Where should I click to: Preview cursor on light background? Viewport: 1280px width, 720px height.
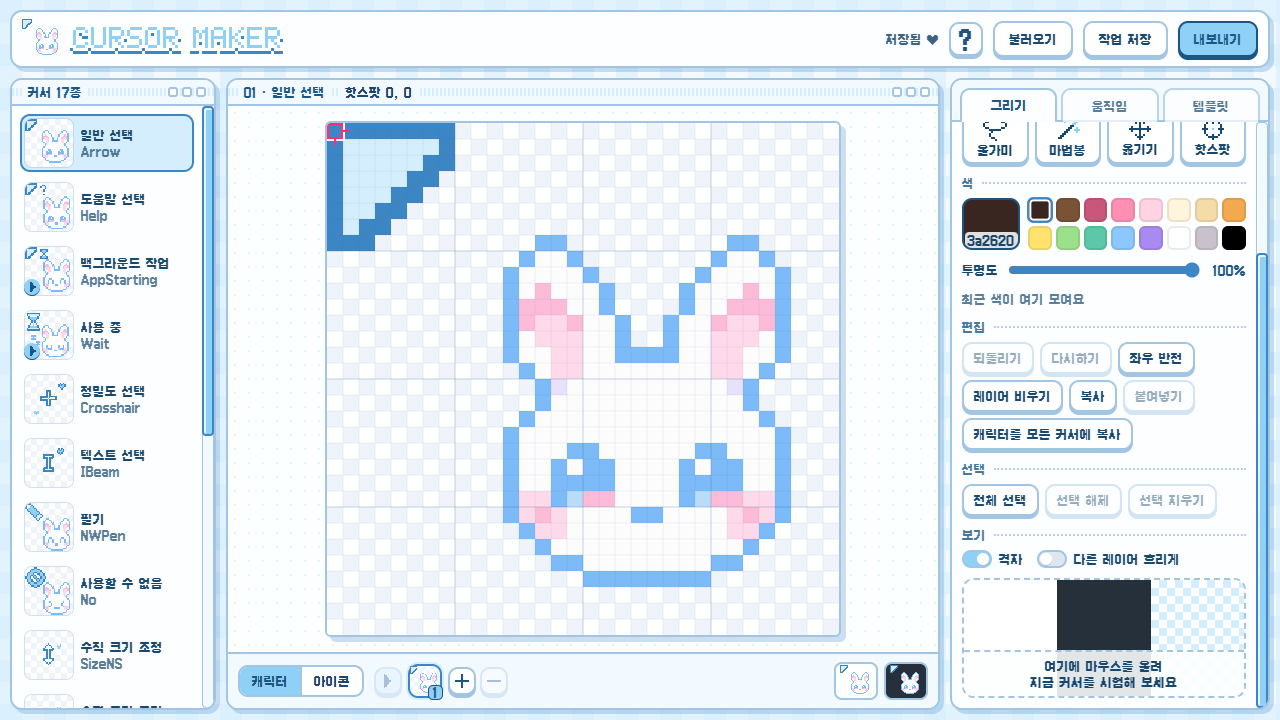[x=856, y=682]
